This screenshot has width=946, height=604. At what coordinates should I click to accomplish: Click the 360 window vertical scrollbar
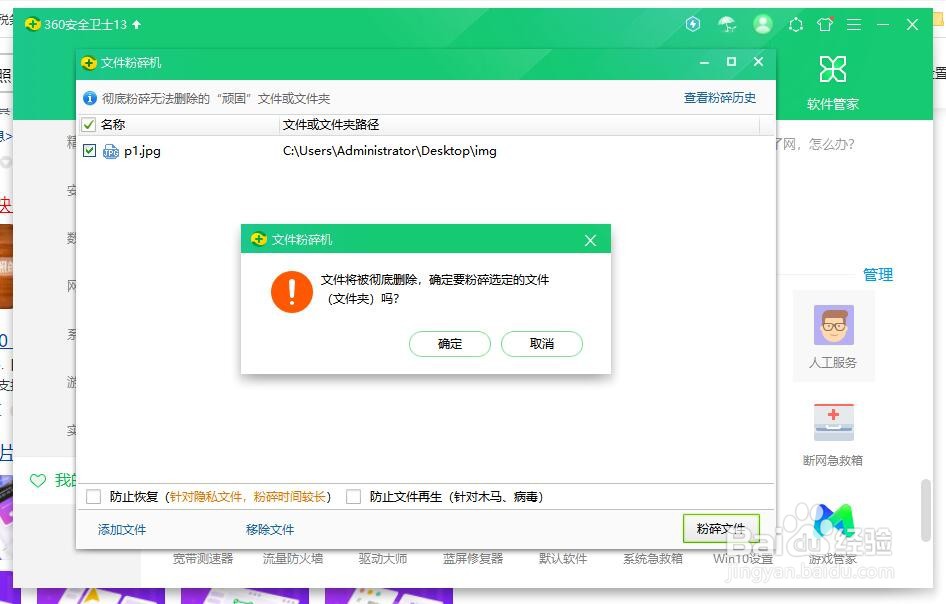926,510
